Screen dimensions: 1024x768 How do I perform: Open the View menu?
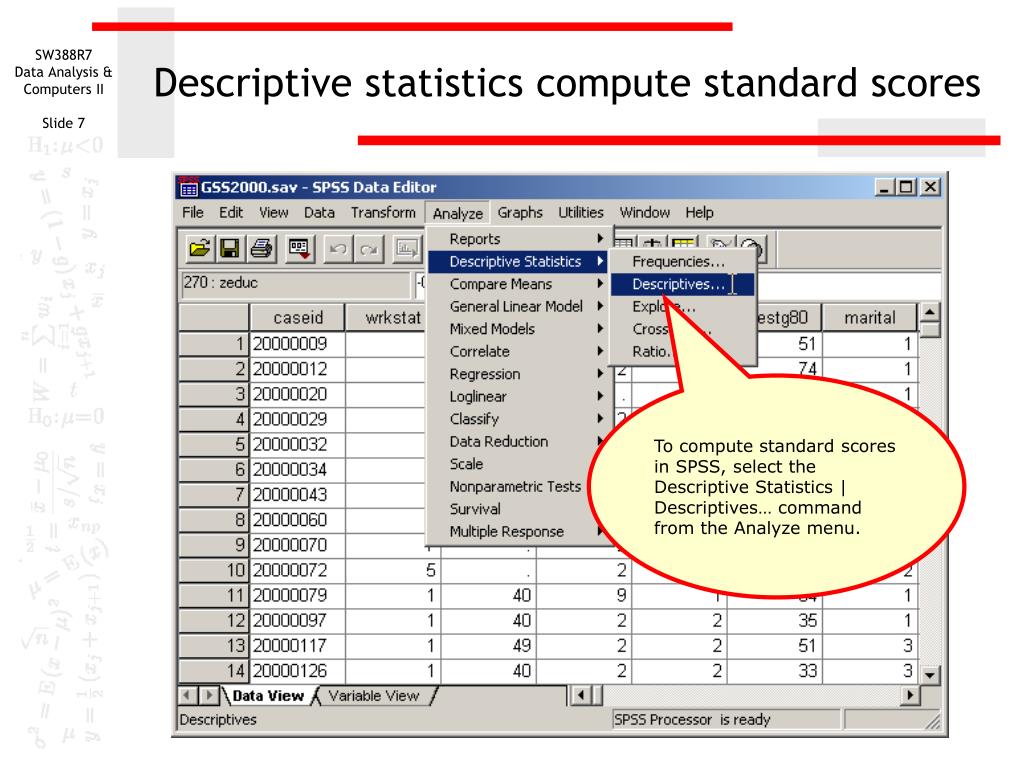pyautogui.click(x=273, y=212)
